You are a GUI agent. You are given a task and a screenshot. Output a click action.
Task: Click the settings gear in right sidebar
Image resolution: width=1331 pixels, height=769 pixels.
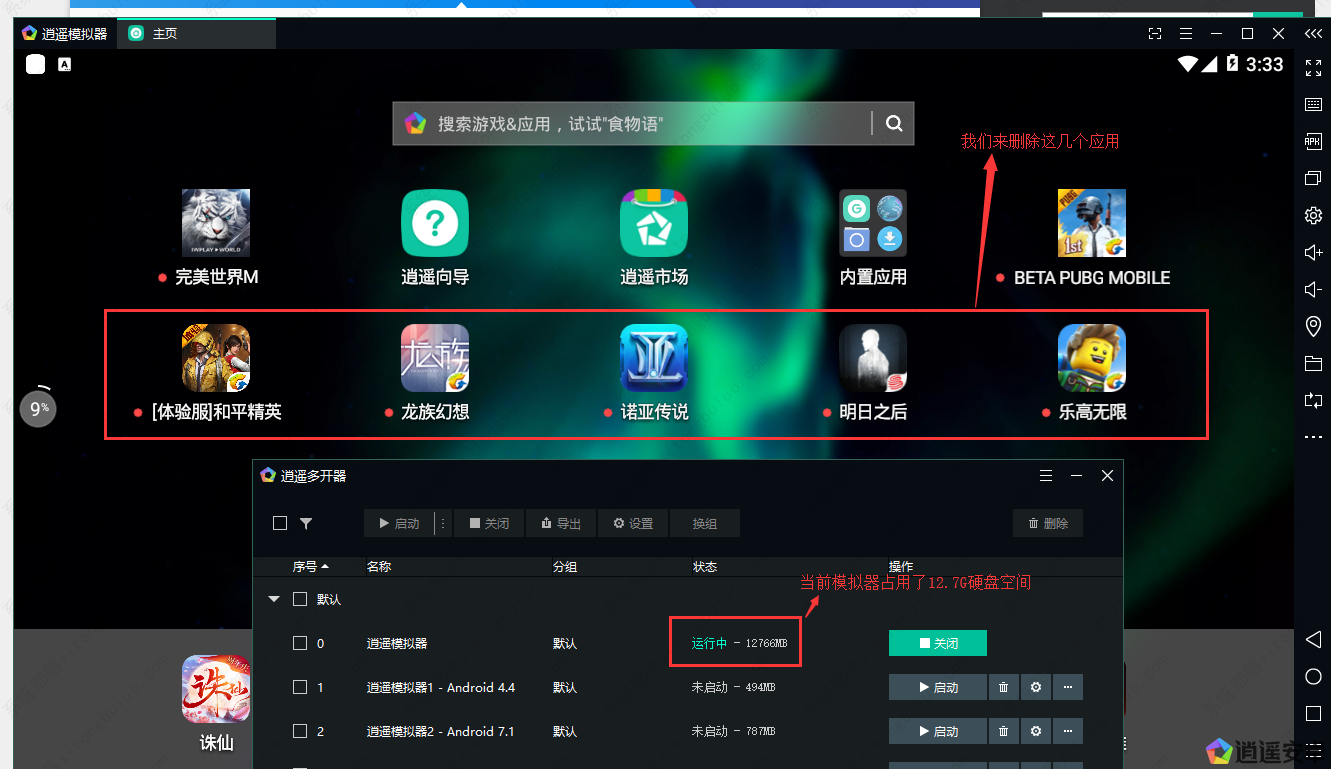pyautogui.click(x=1313, y=215)
